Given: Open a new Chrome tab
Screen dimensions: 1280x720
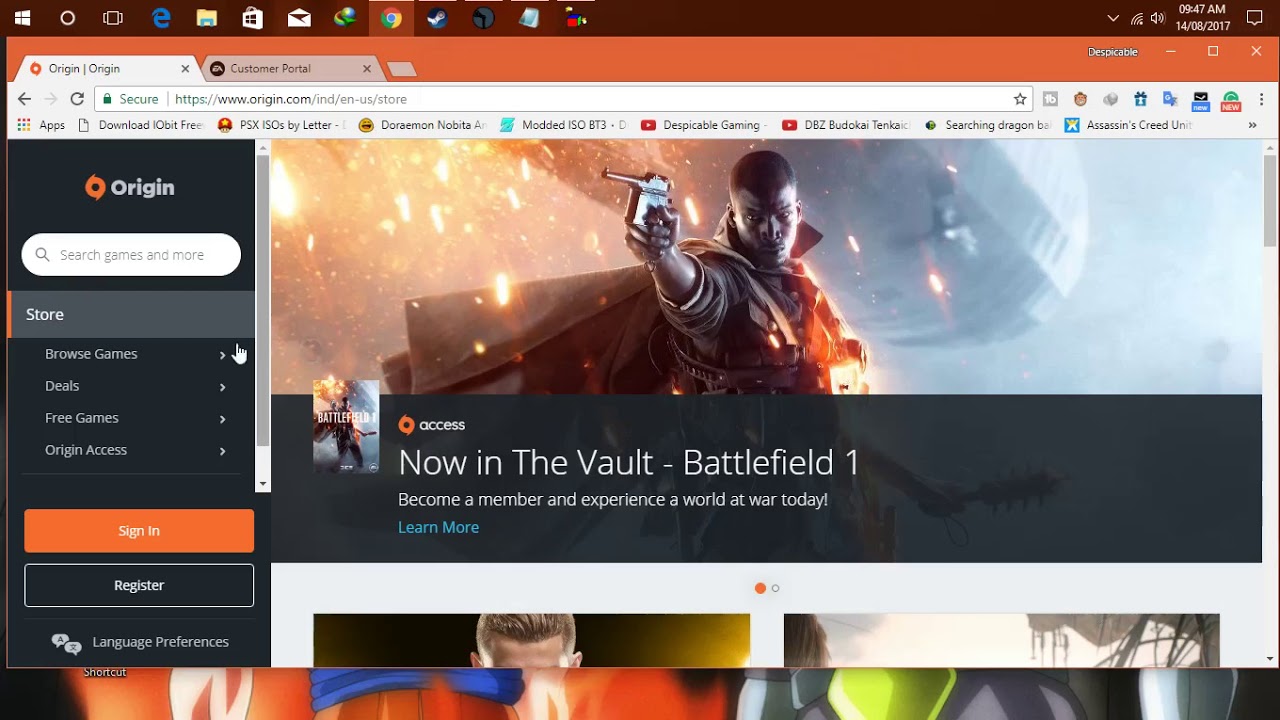Looking at the screenshot, I should (401, 69).
